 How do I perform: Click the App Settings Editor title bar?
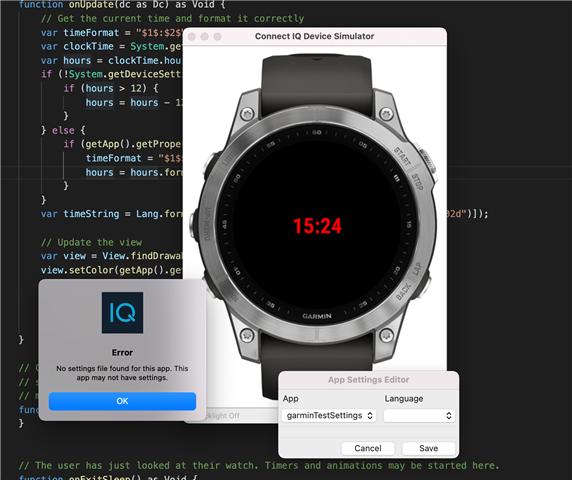pyautogui.click(x=368, y=380)
